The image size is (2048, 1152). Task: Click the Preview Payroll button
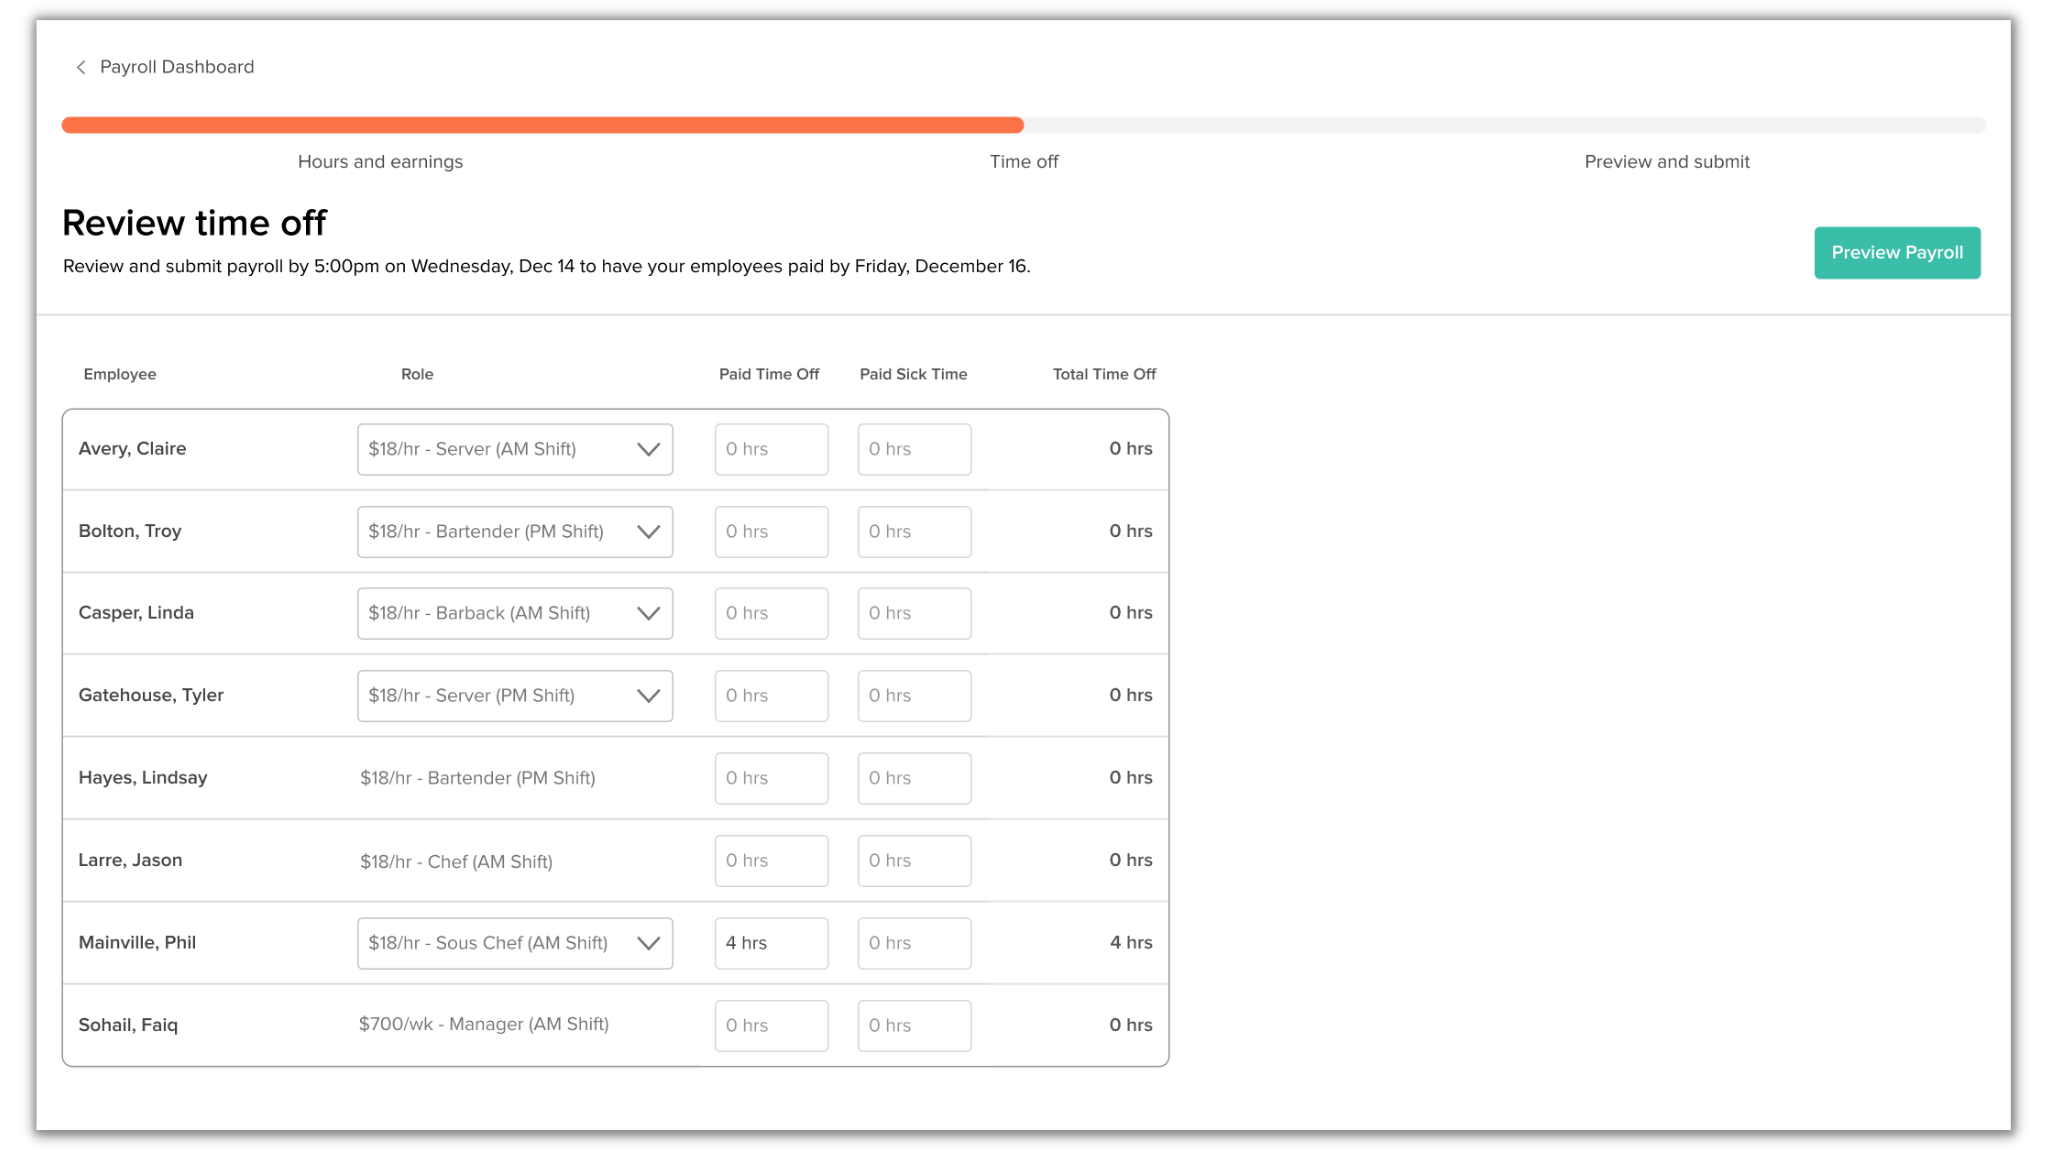point(1896,253)
